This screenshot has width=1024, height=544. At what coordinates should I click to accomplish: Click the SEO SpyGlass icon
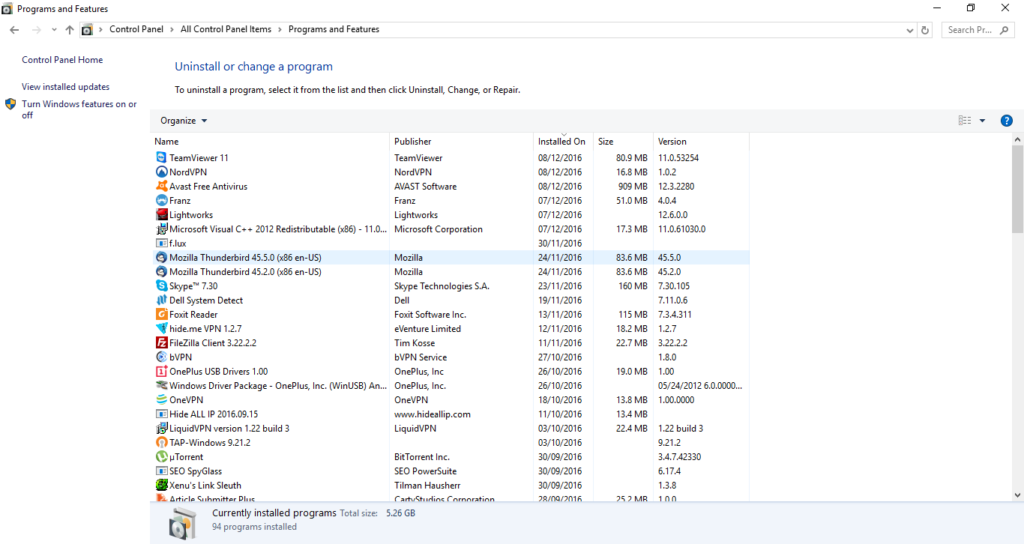click(161, 471)
